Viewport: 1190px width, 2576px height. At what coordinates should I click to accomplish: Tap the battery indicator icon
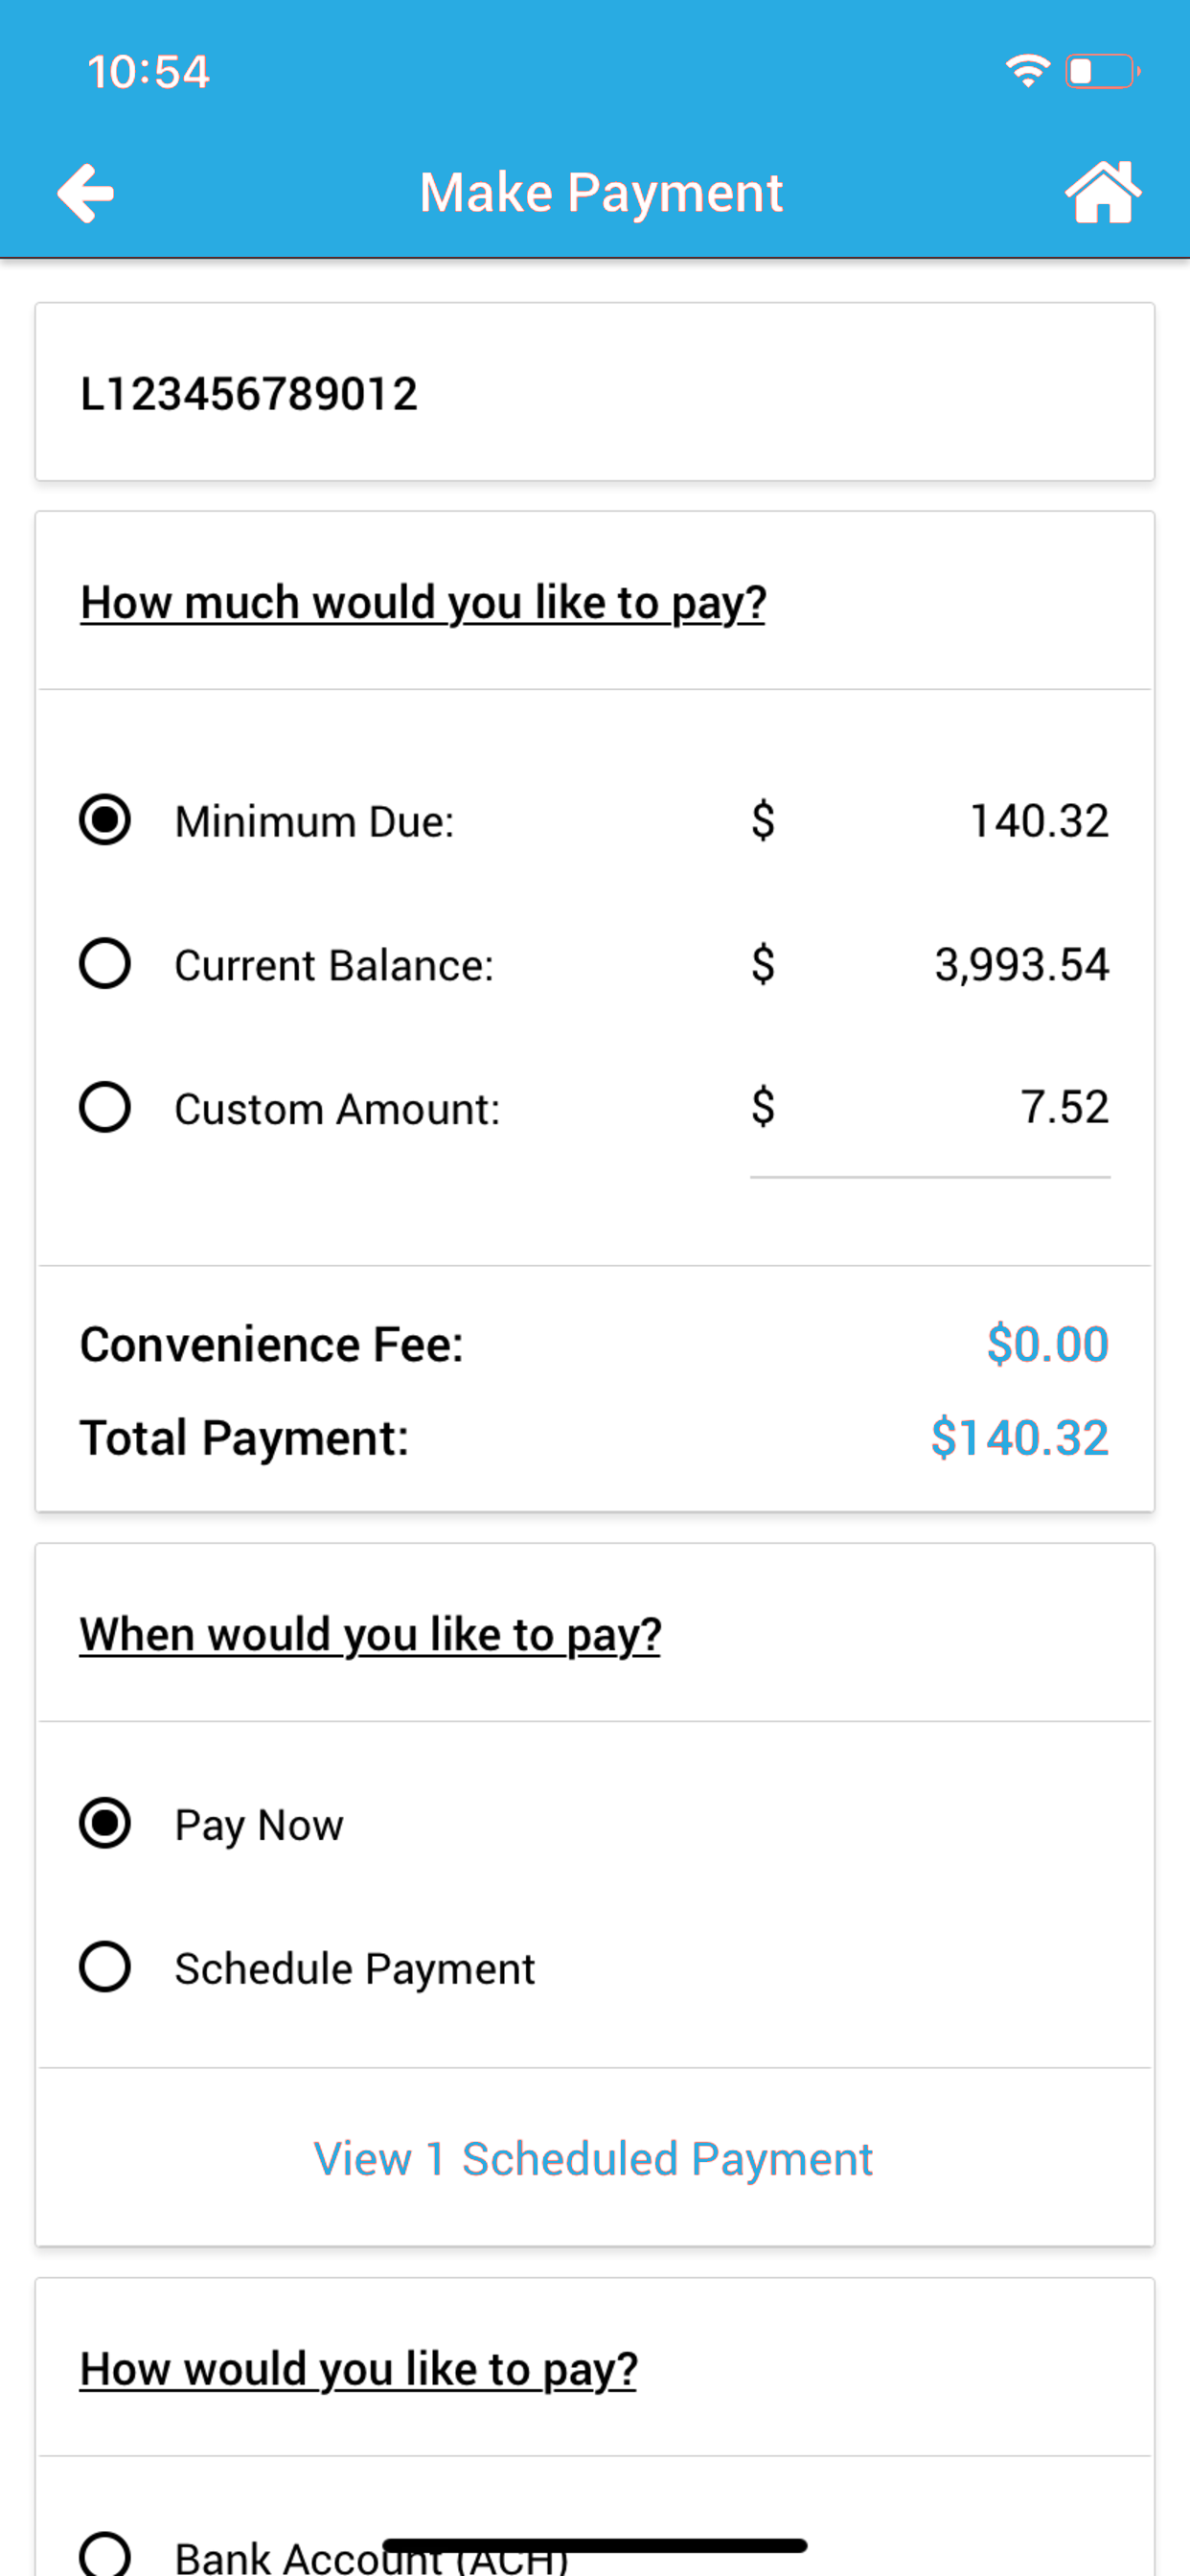[x=1103, y=71]
